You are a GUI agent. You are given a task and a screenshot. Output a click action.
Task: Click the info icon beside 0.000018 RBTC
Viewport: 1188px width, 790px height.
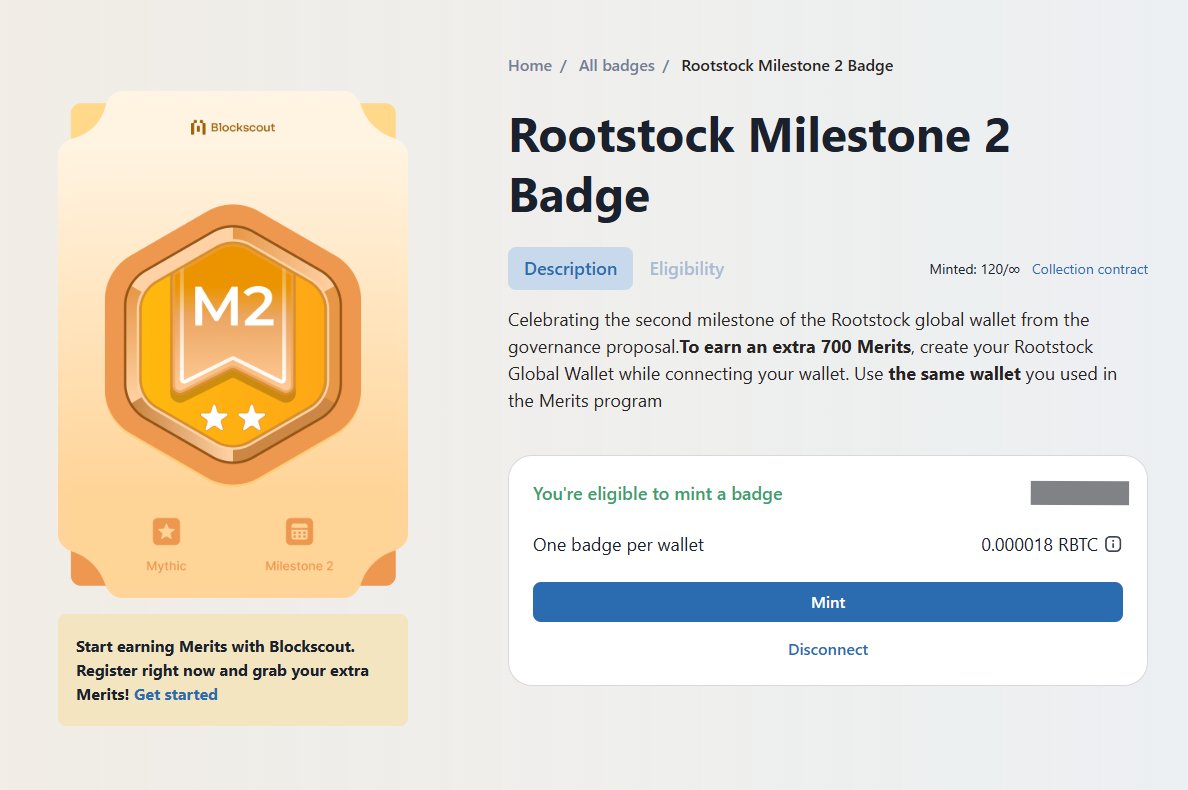pos(1113,544)
